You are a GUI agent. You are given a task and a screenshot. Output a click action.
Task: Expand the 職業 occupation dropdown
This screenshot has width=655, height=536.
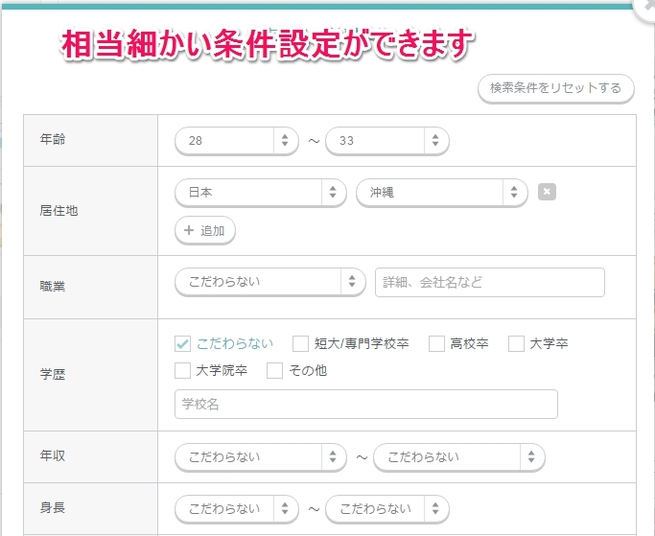270,282
